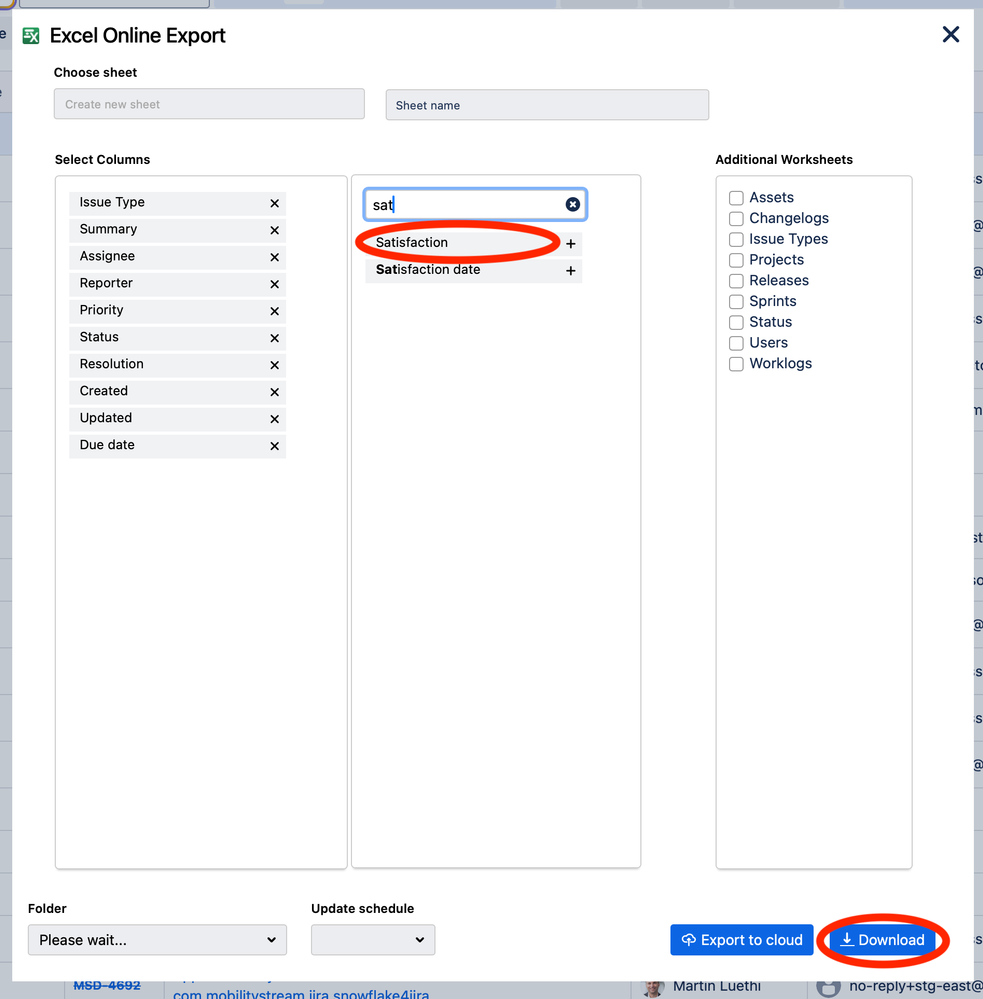Click Martin Luethi in background issue list
This screenshot has width=983, height=999.
click(717, 986)
